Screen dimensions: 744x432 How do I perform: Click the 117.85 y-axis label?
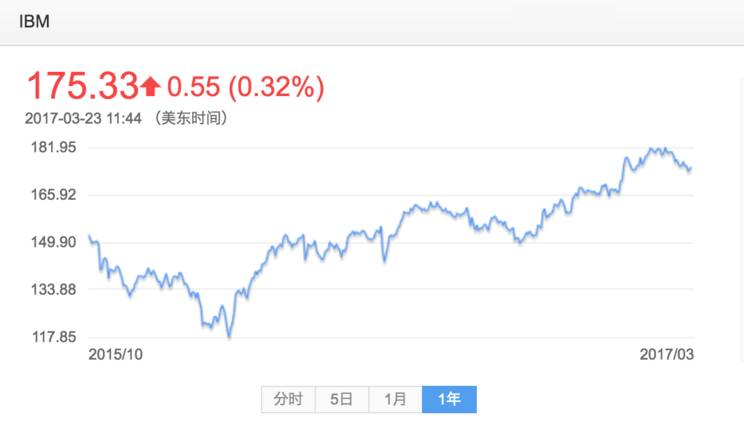[x=54, y=337]
